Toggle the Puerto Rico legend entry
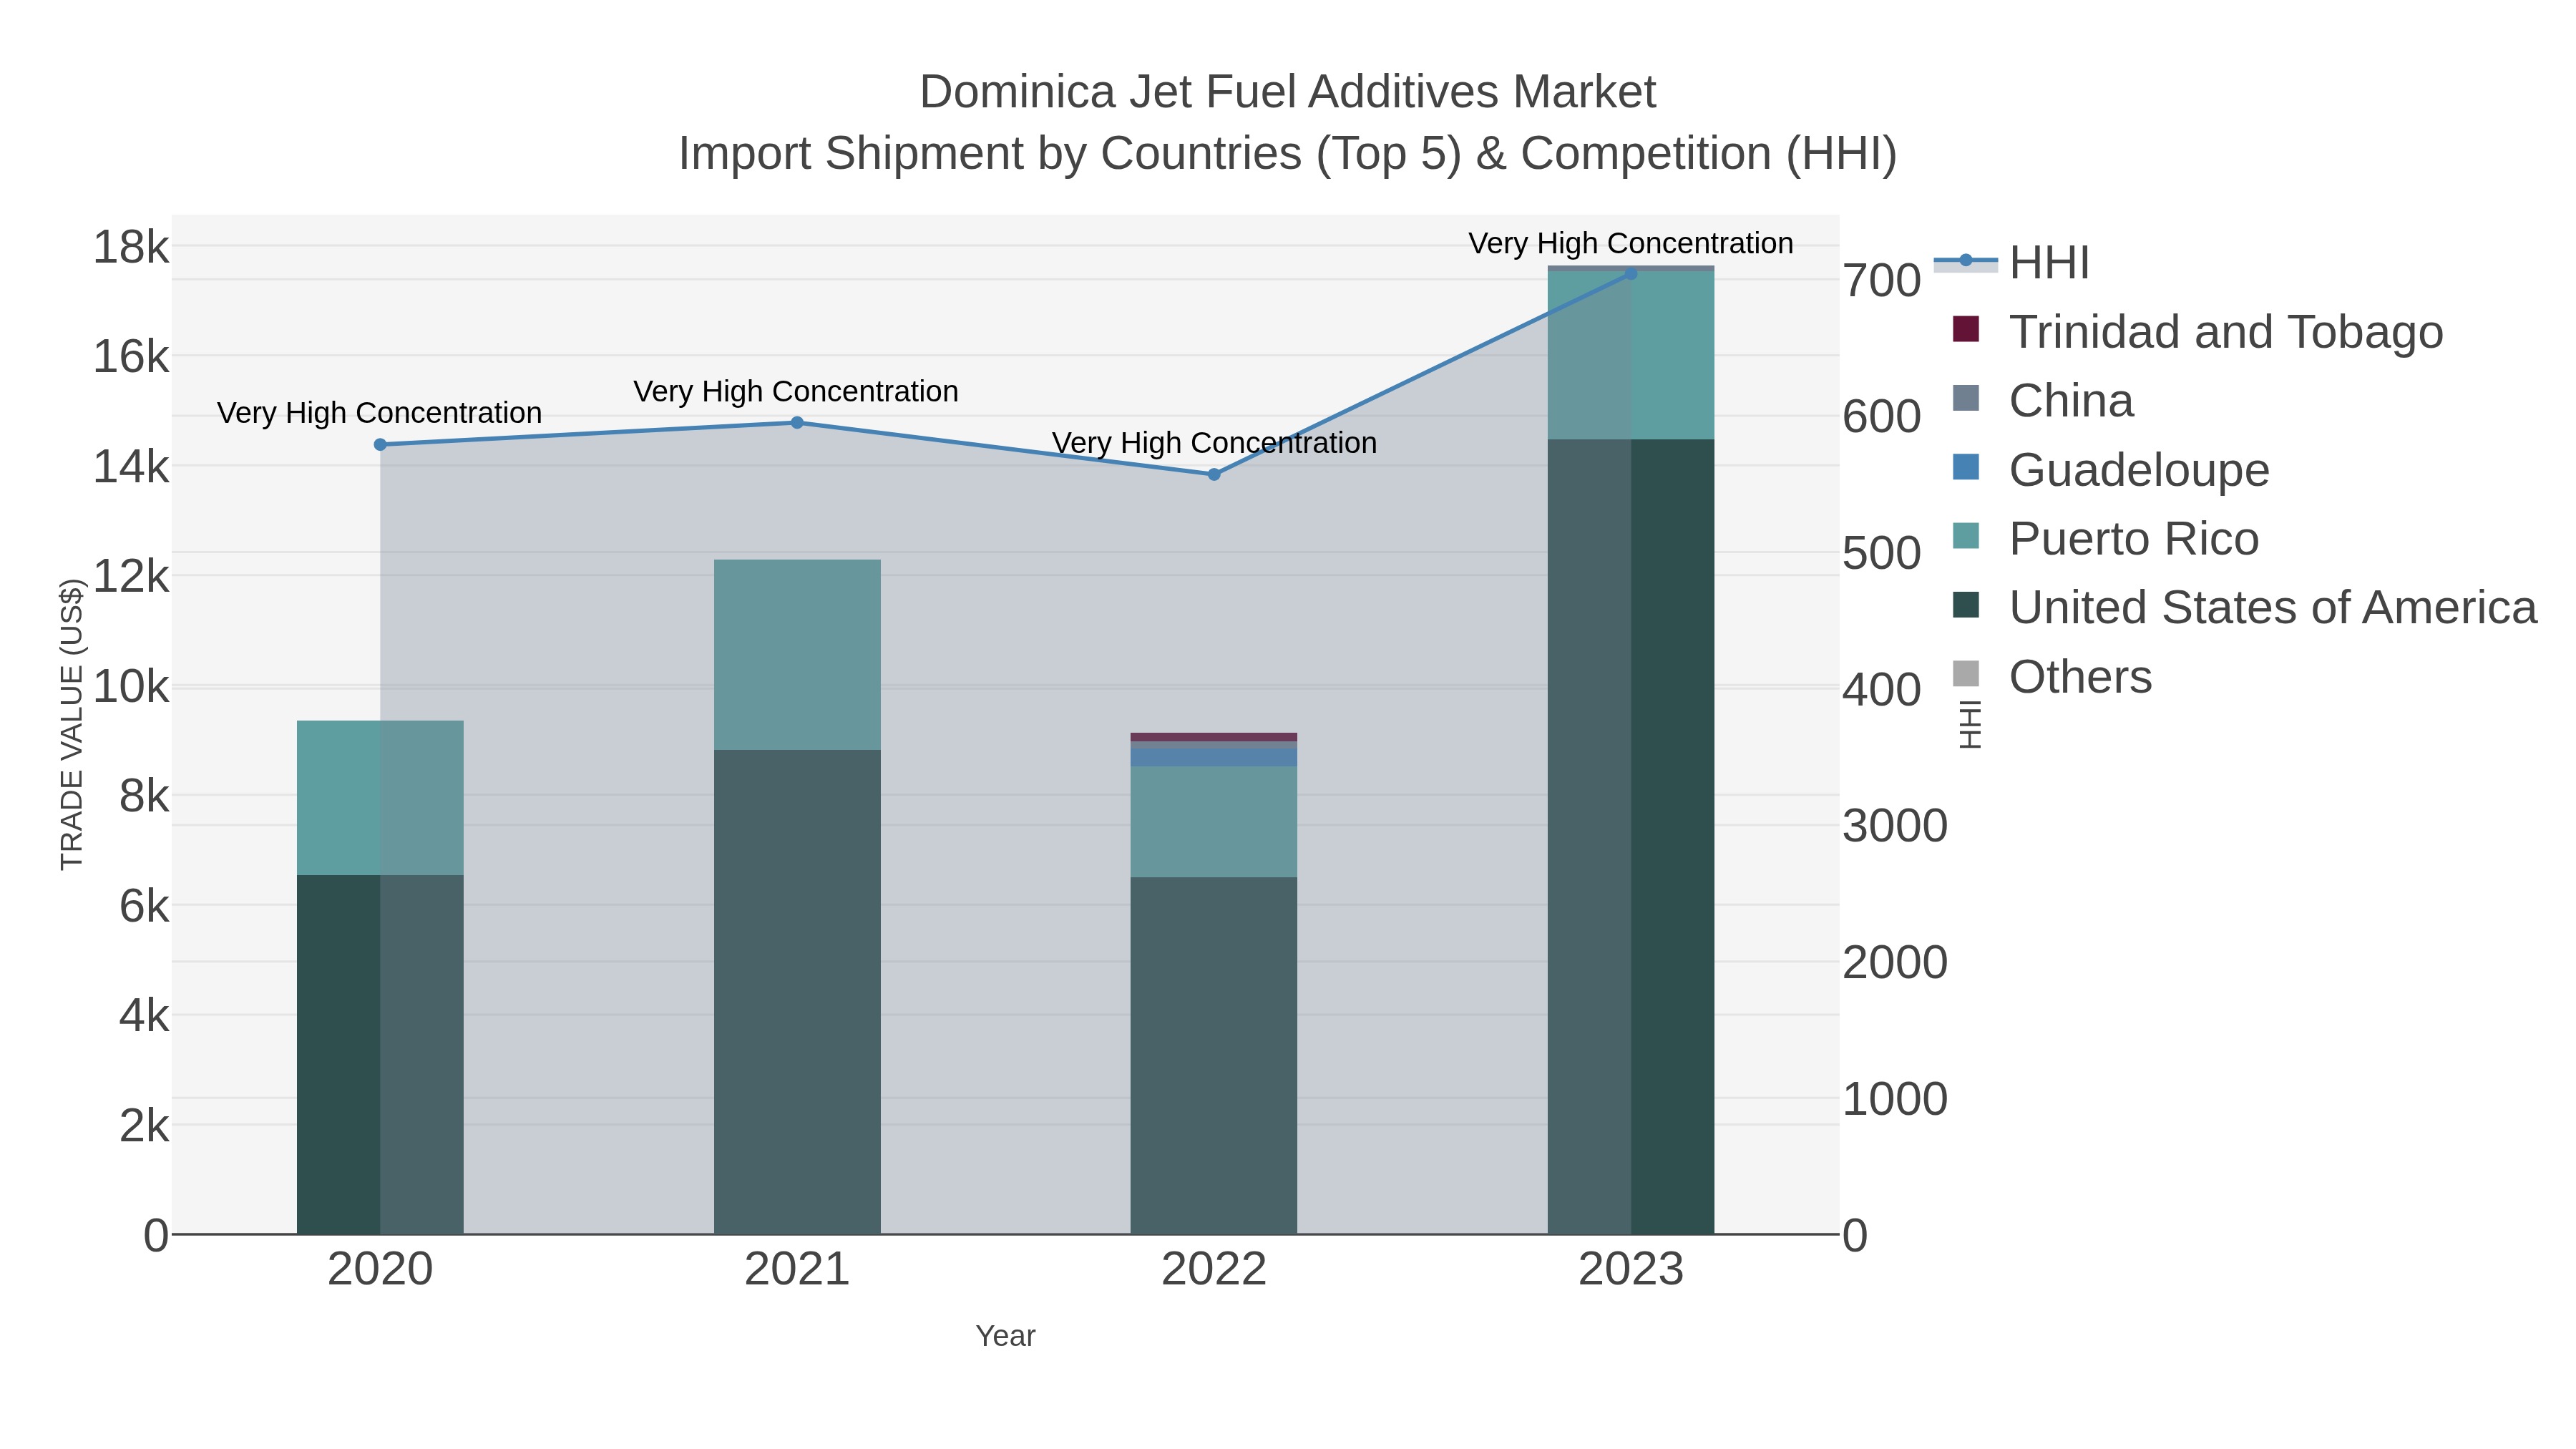Viewport: 2576px width, 1449px height. pyautogui.click(x=2105, y=538)
